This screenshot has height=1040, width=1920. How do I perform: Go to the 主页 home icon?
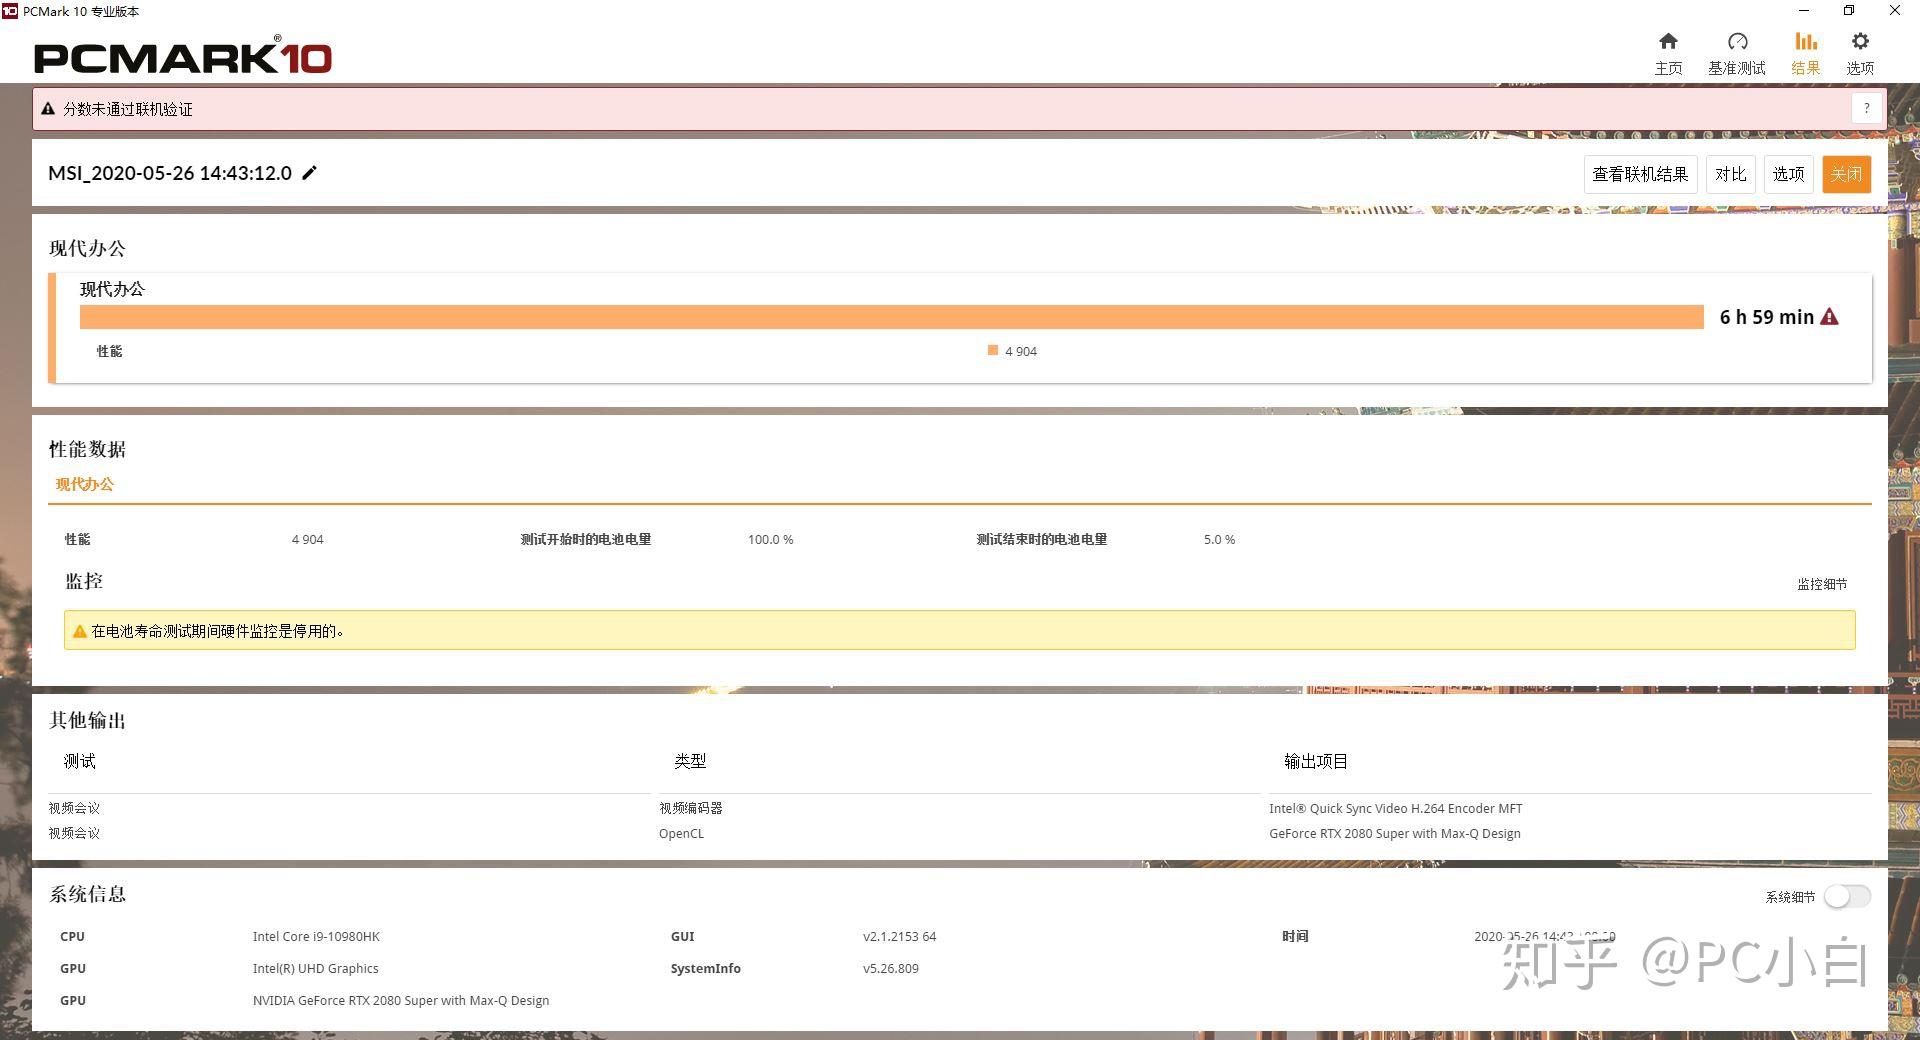click(x=1668, y=42)
